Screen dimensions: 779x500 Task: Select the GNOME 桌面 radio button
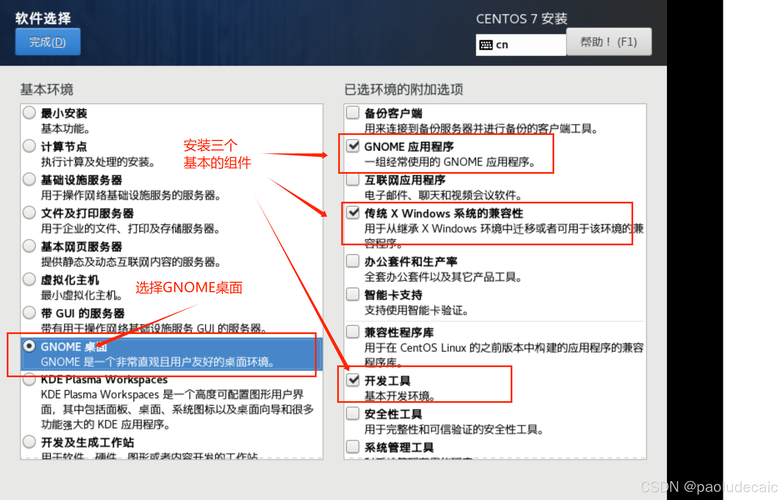tap(29, 346)
